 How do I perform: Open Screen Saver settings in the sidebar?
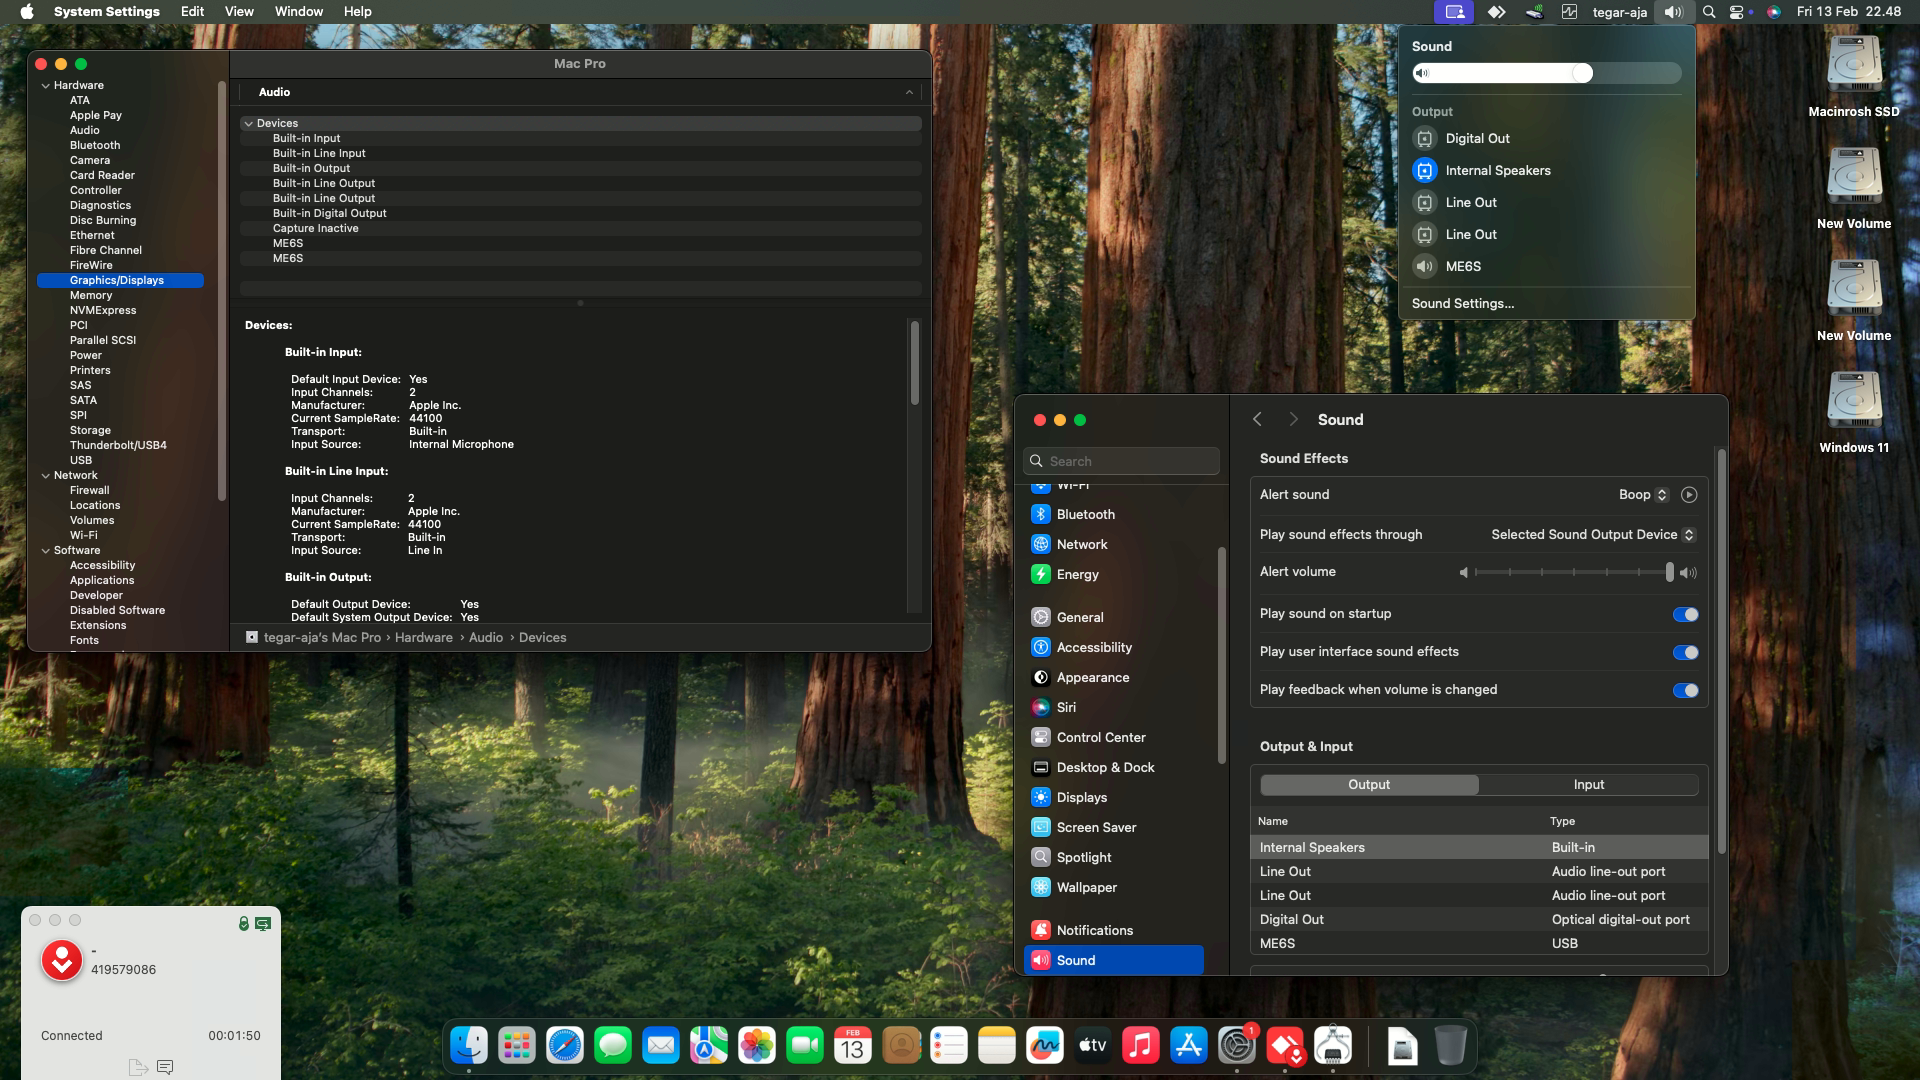[1114, 827]
